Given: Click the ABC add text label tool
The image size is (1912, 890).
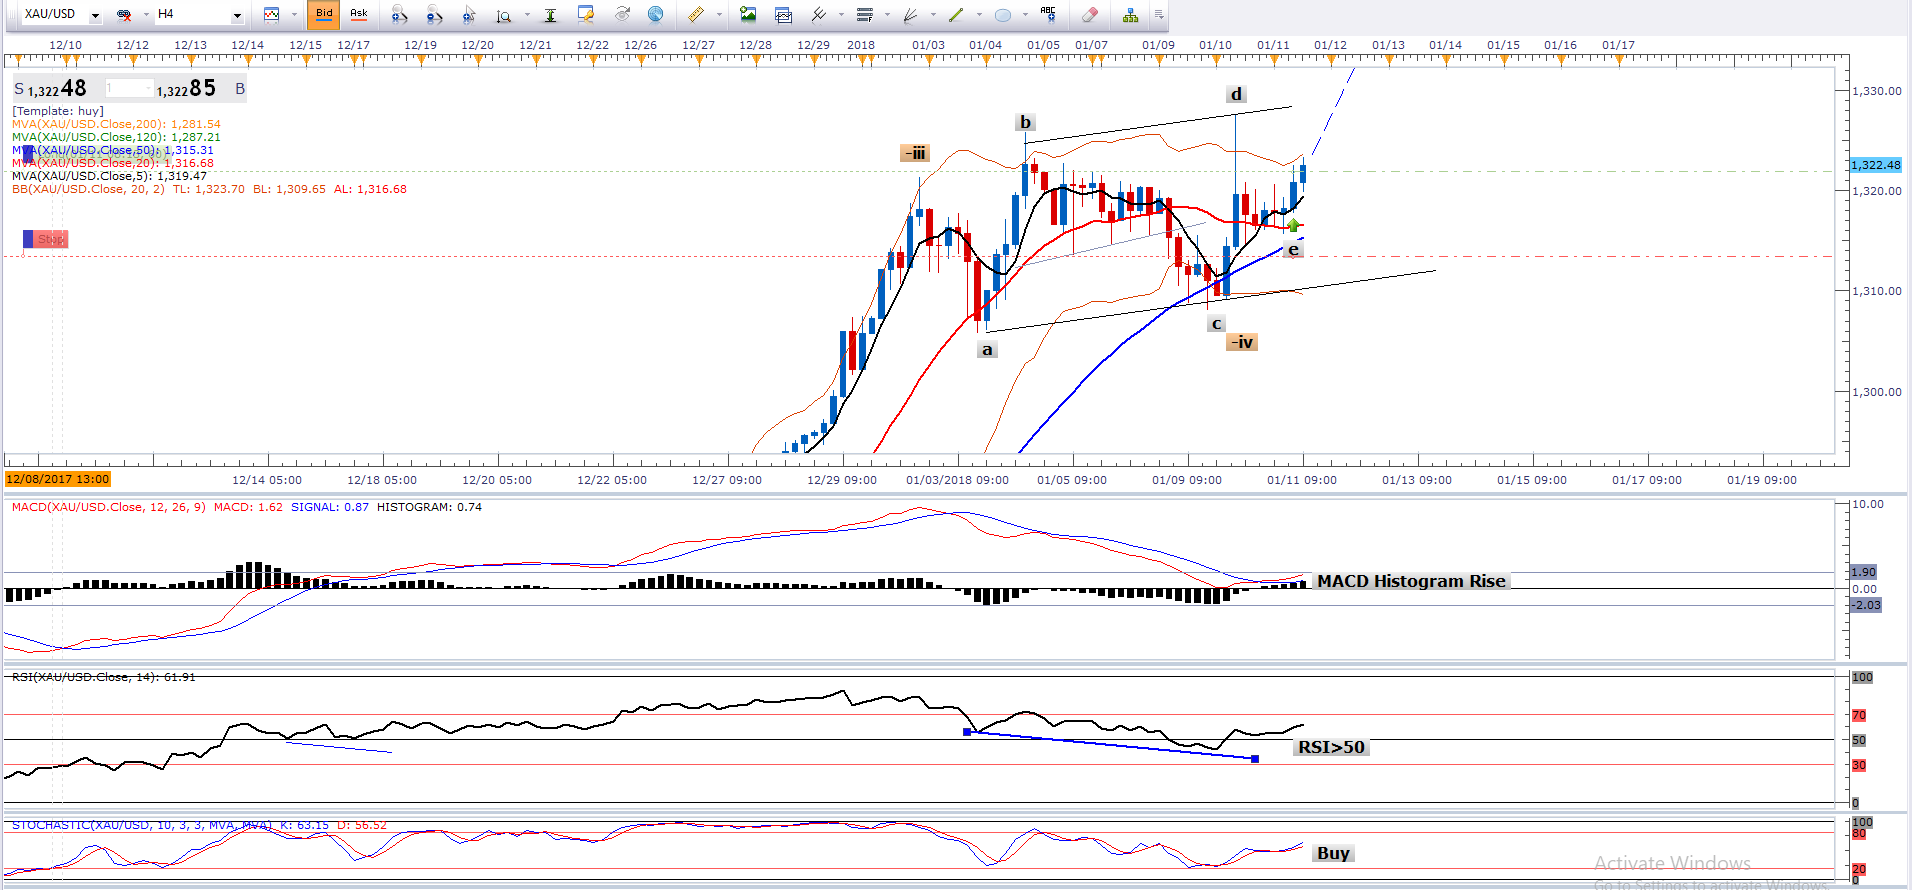Looking at the screenshot, I should 1048,14.
